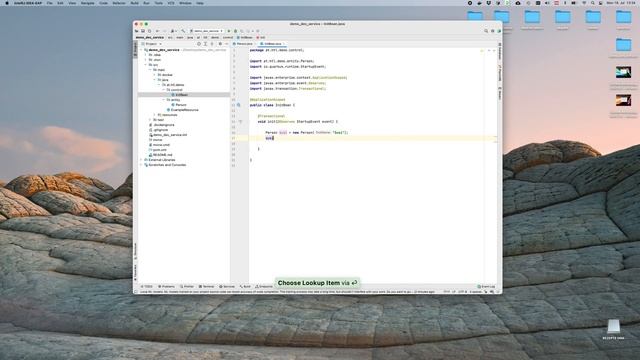Click the macOS Spotlight search icon in menu bar
Viewport: 640px width, 360px height.
click(593, 3)
